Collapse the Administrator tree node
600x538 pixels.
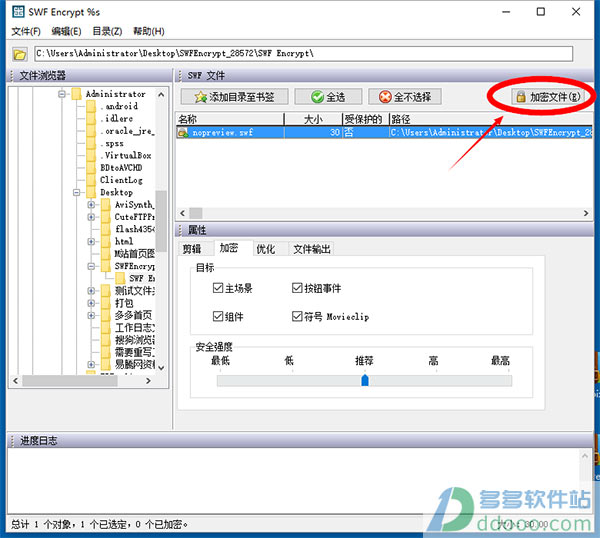62,94
